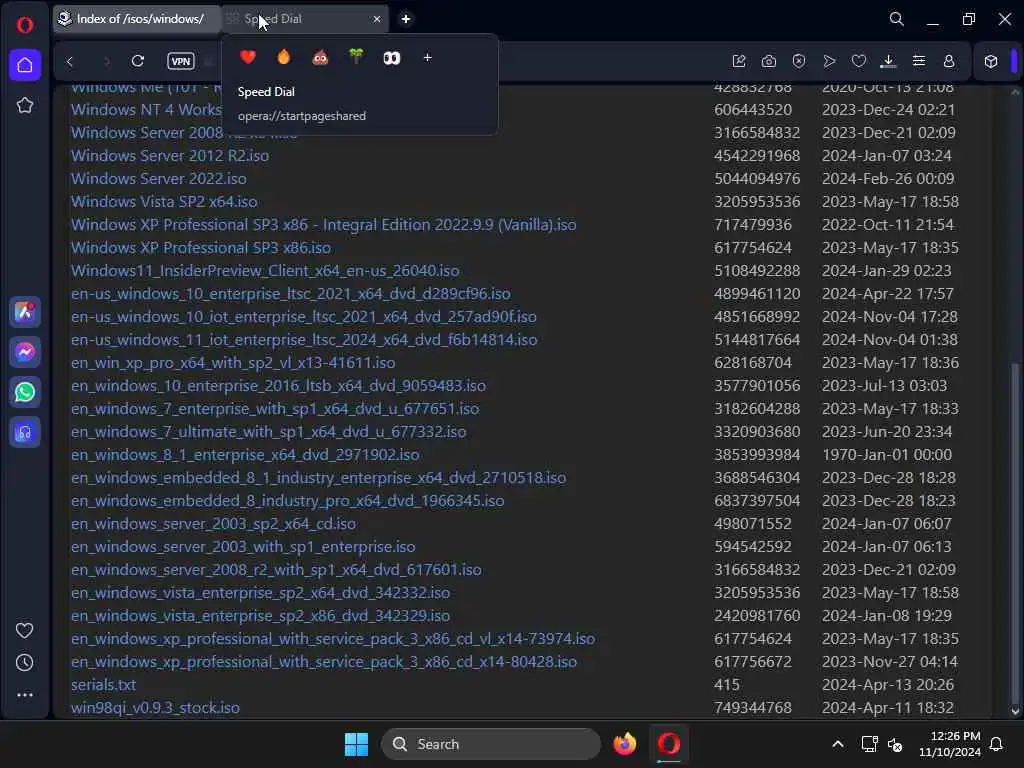Click scrollbar down arrow
Viewport: 1024px width, 768px height.
point(1015,711)
